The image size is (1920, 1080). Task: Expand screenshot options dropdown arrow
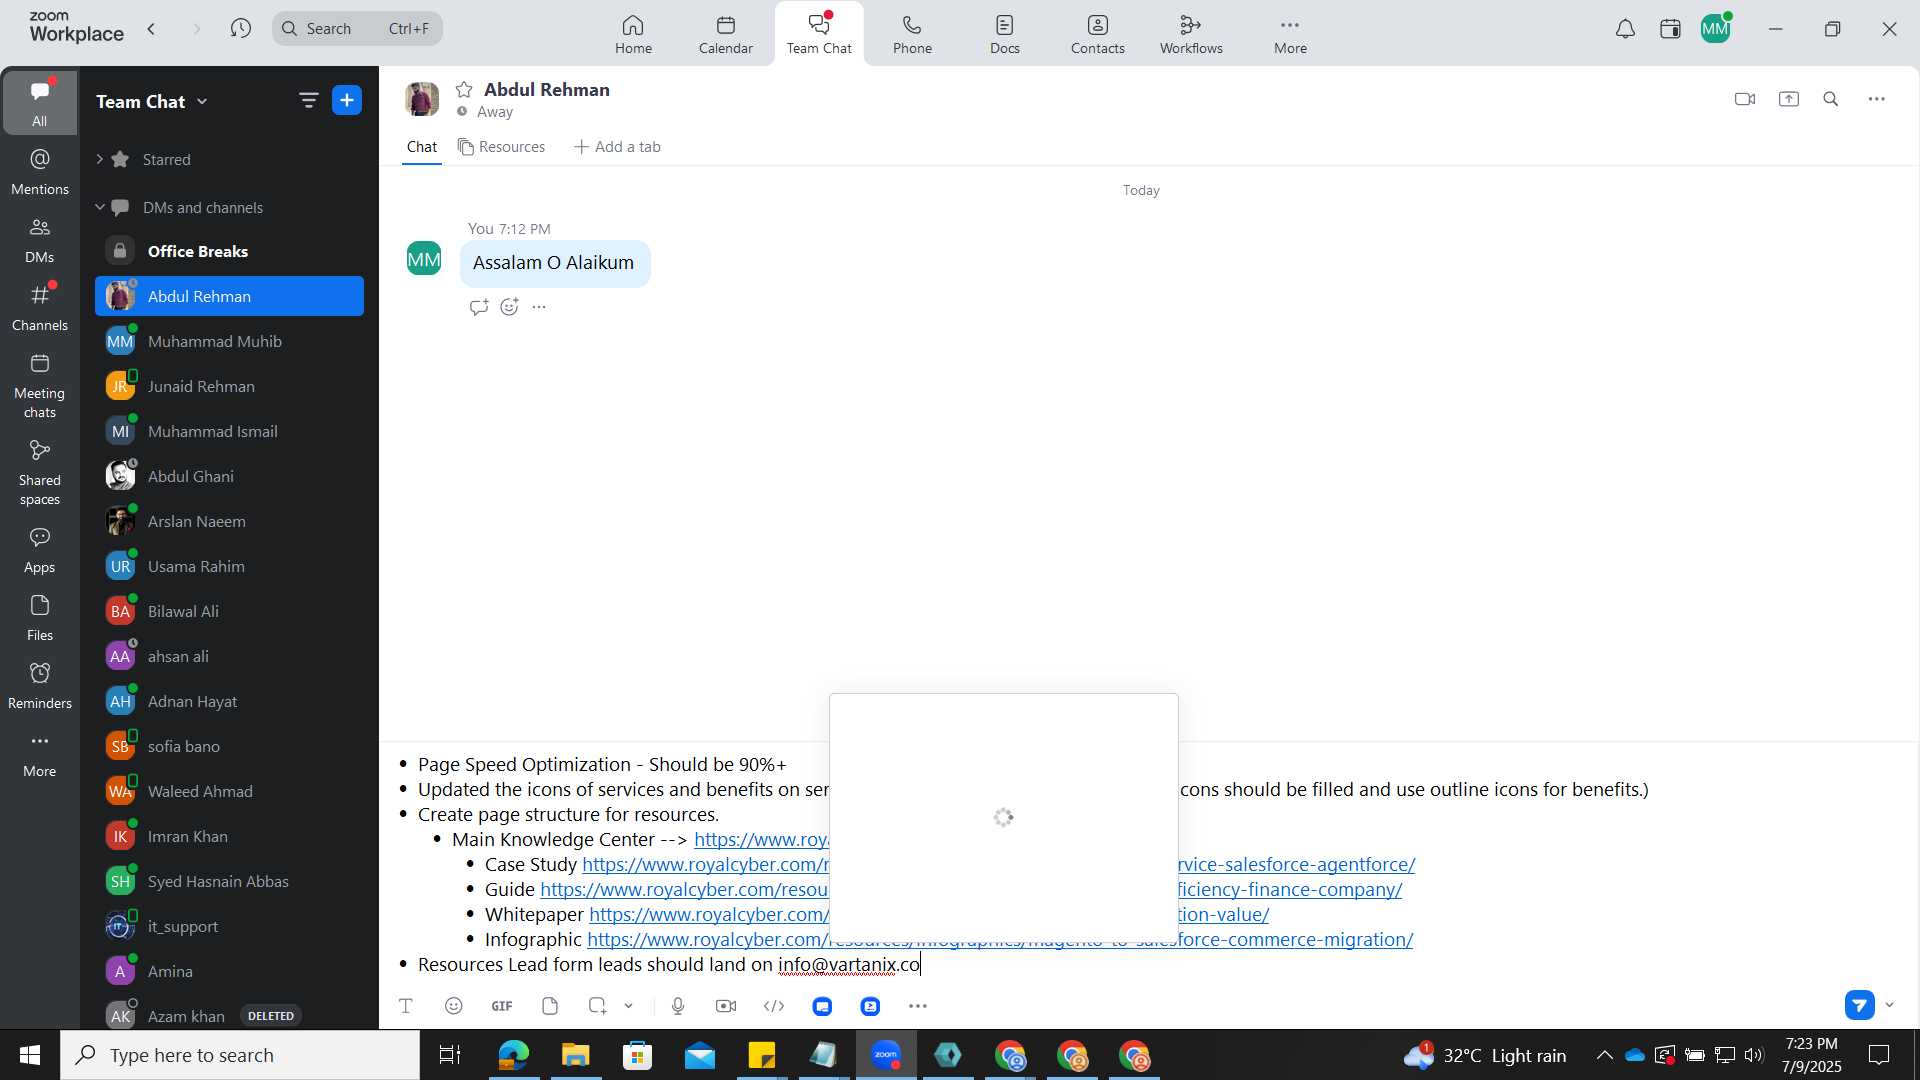tap(629, 1006)
